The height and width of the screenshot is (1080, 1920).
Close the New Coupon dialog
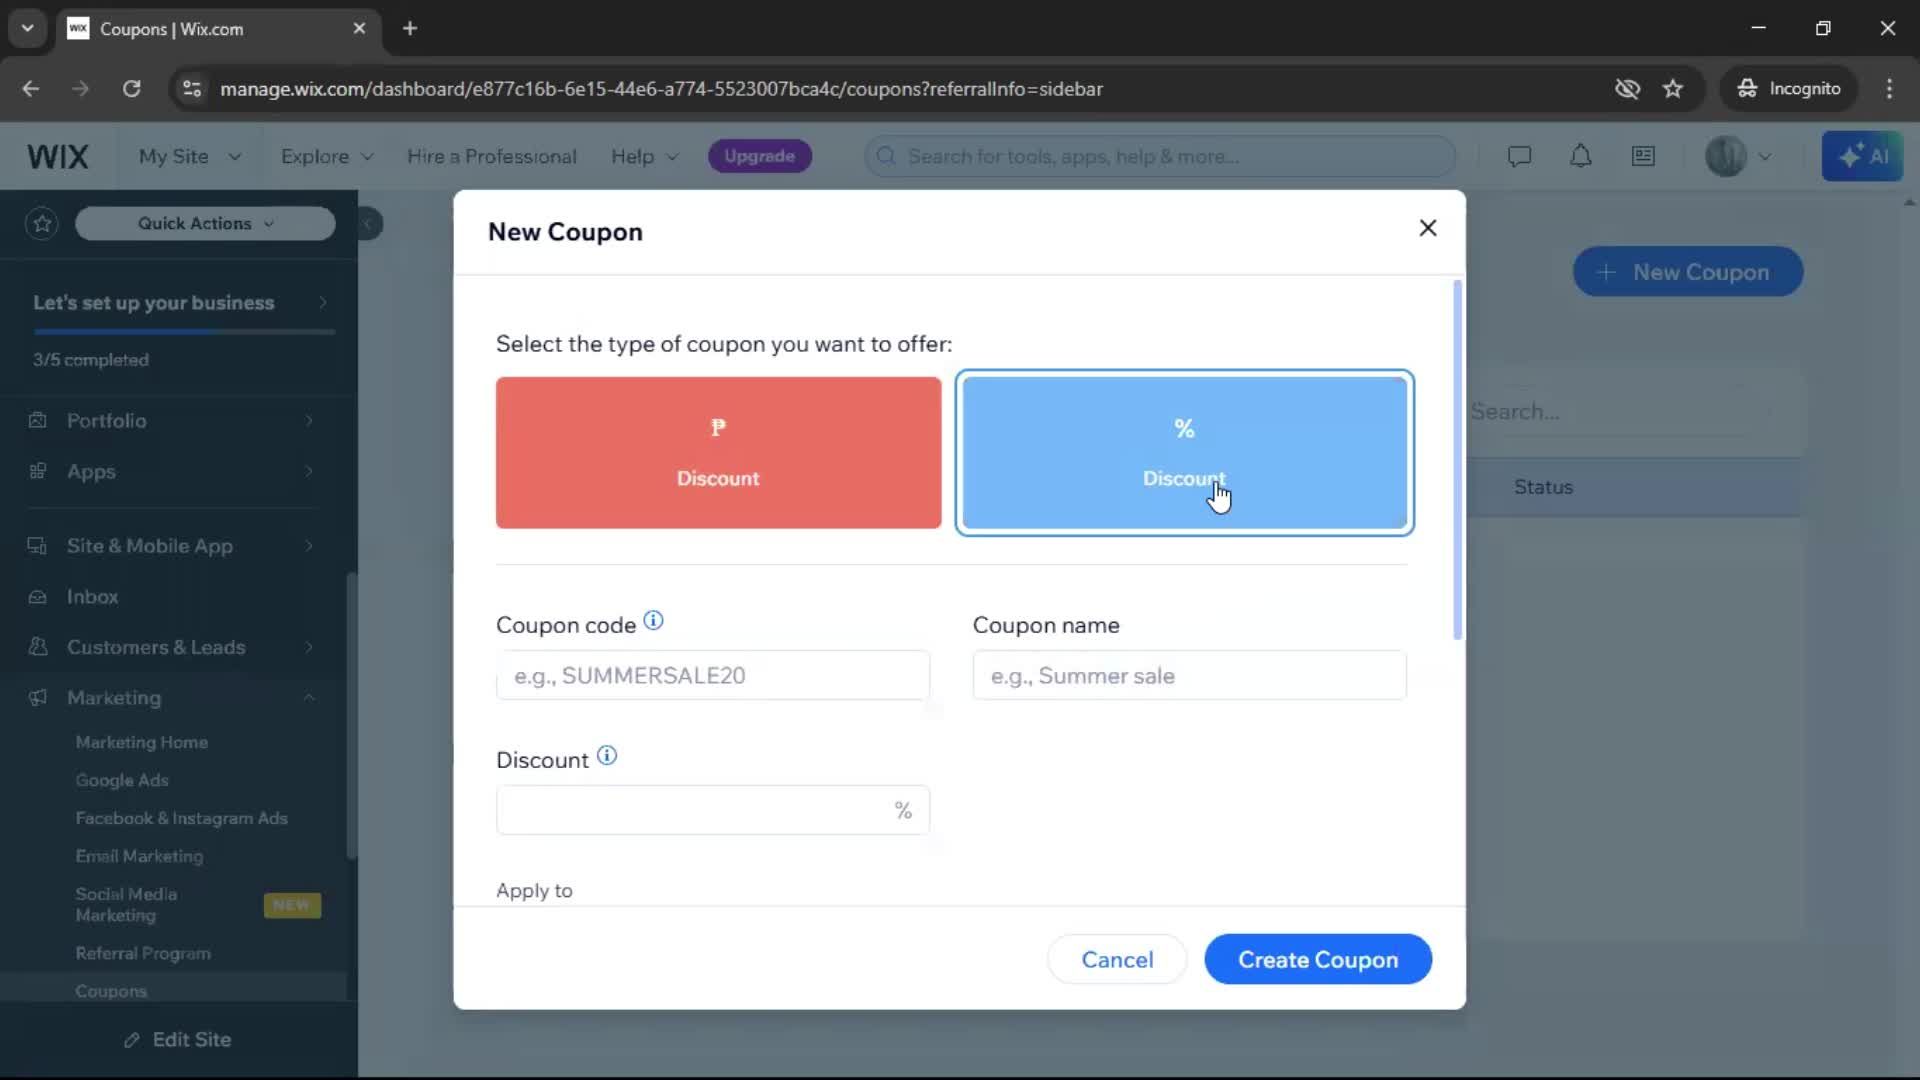(x=1428, y=228)
